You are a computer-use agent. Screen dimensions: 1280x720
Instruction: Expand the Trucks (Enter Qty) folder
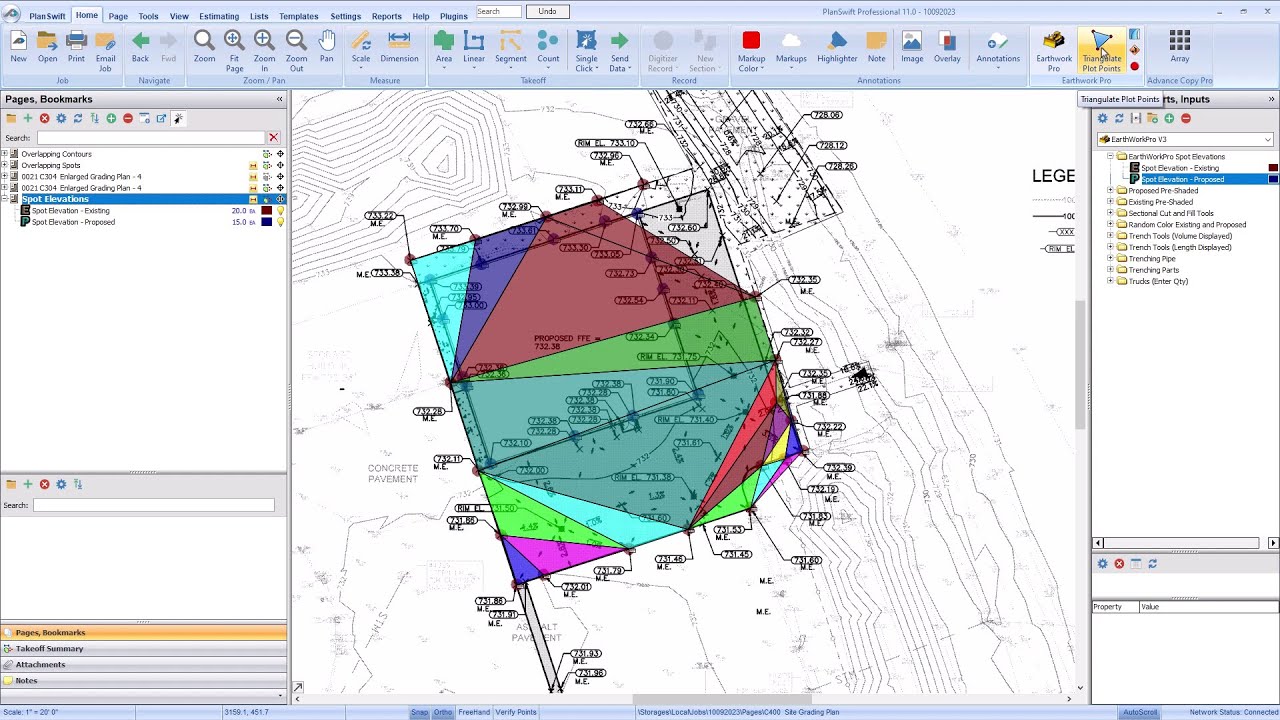coord(1110,281)
